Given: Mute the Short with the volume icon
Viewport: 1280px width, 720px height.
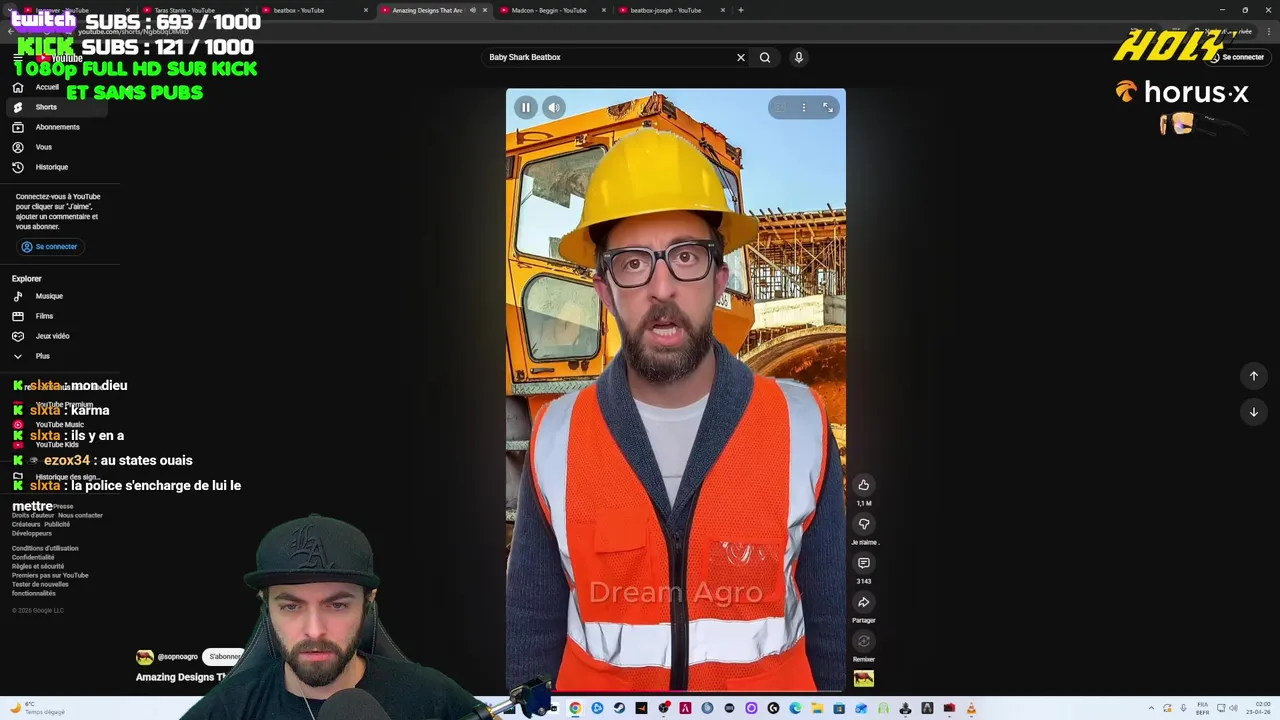Looking at the screenshot, I should pos(554,107).
